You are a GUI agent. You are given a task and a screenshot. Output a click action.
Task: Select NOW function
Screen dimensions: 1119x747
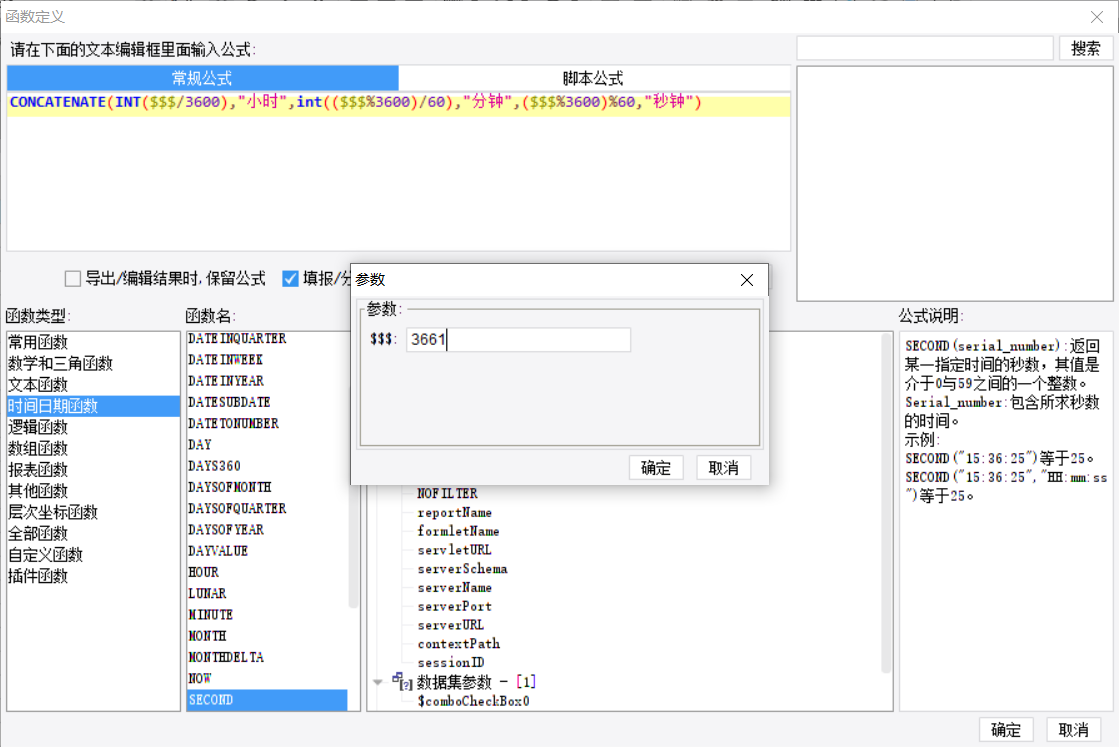pos(267,679)
